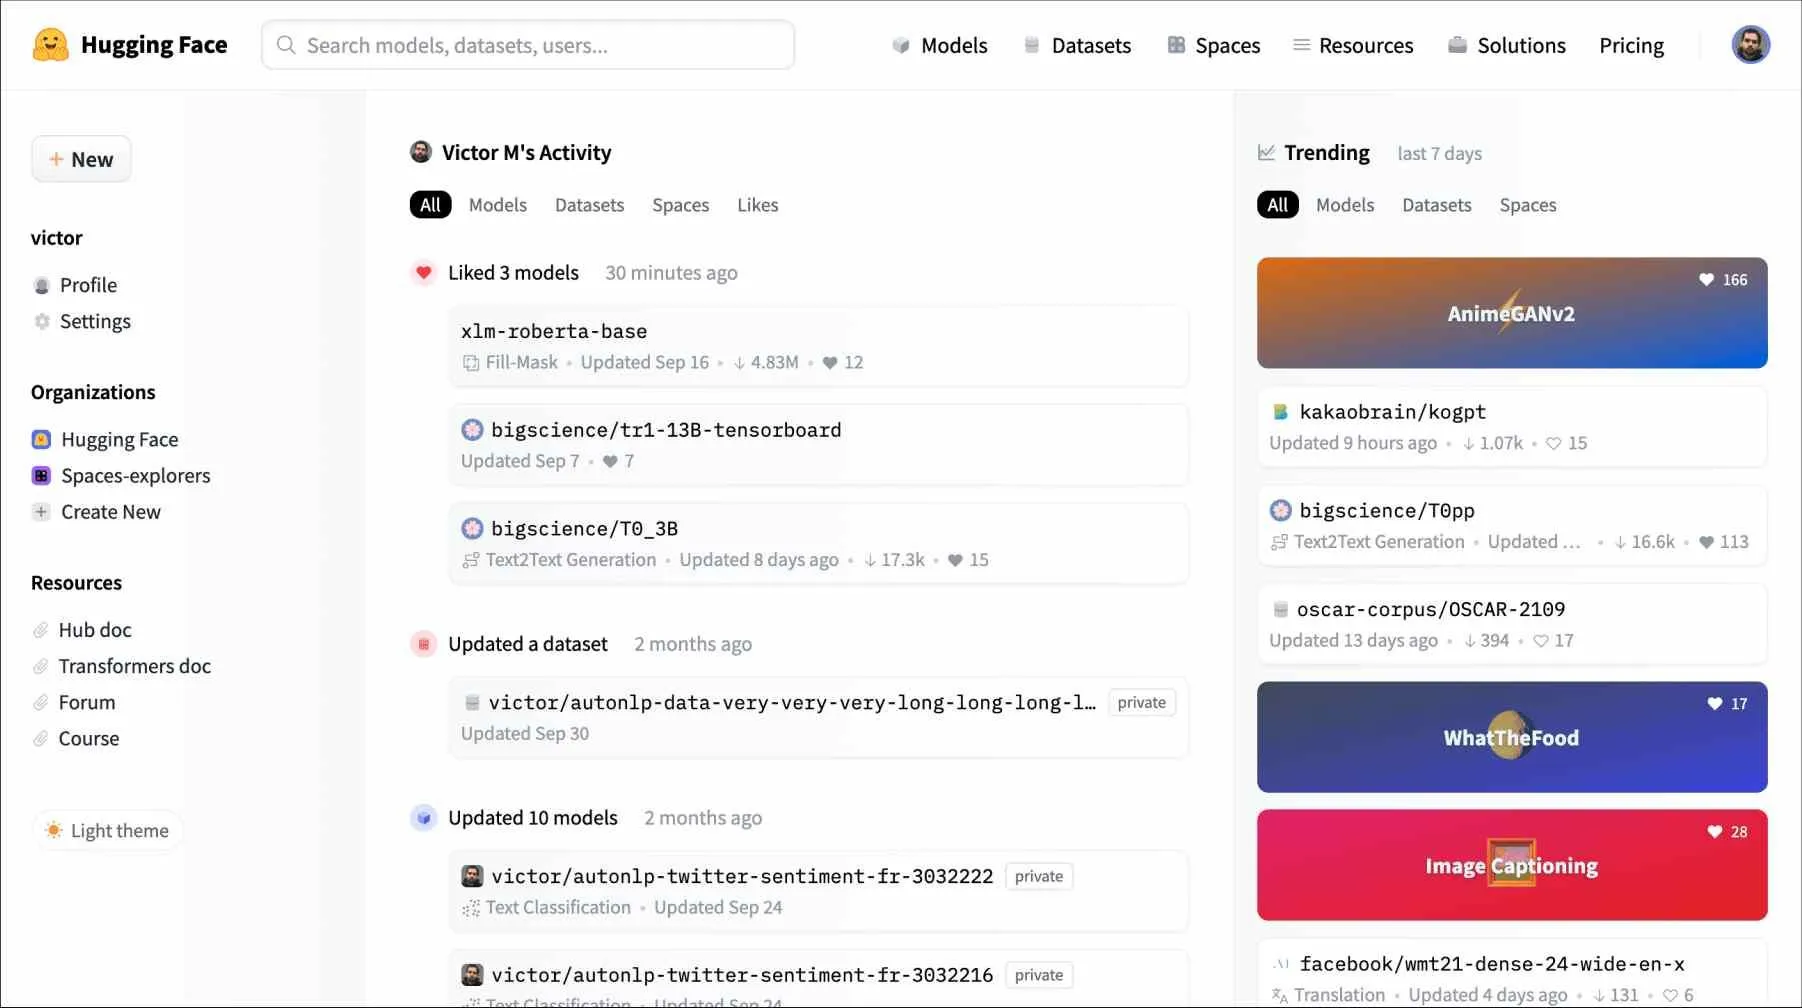Screen dimensions: 1802x1008
Task: Open the Image Captioning space card
Action: click(1511, 865)
